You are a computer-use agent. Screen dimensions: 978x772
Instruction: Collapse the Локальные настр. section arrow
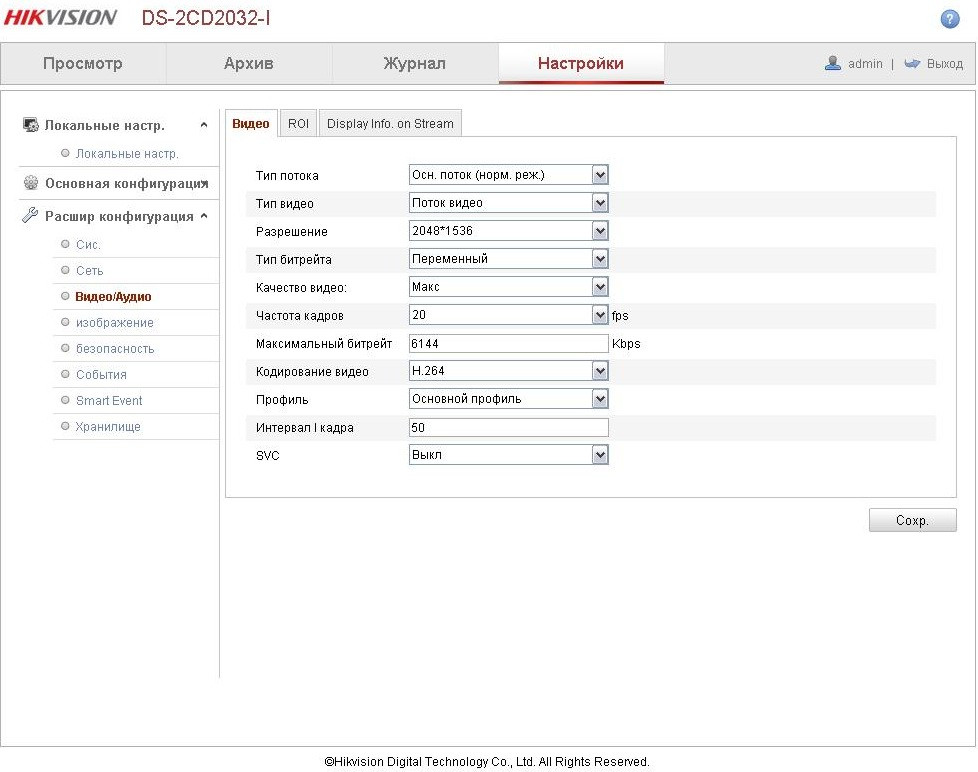(204, 126)
